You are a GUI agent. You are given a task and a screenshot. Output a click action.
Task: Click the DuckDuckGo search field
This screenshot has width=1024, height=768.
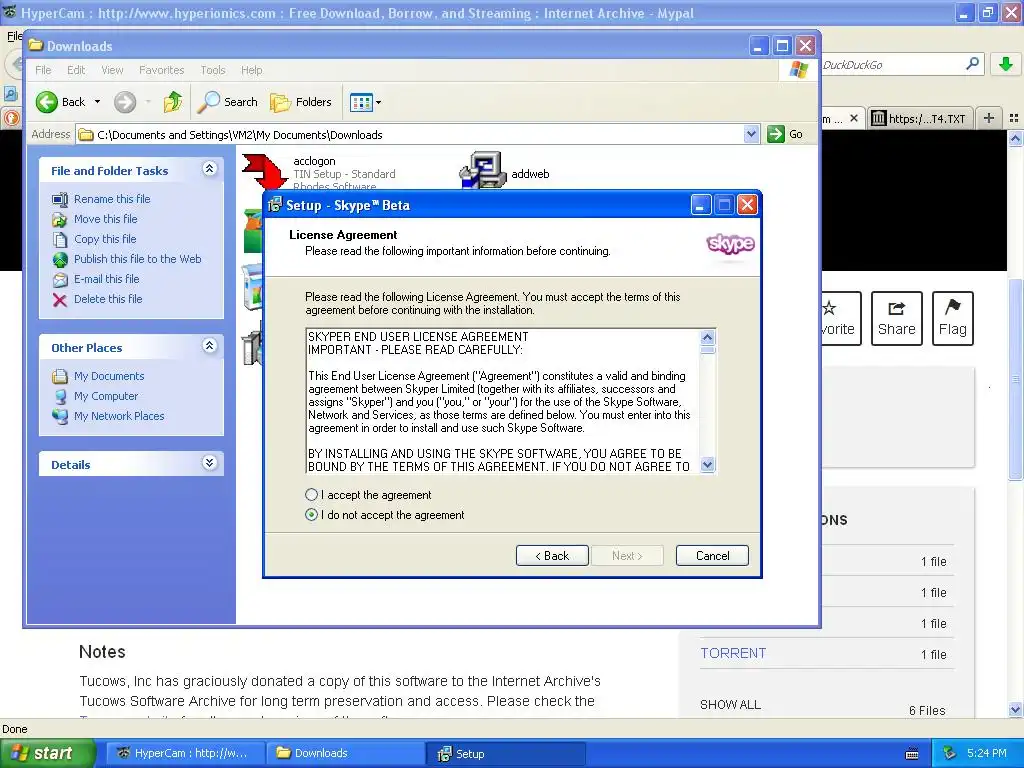coord(891,65)
